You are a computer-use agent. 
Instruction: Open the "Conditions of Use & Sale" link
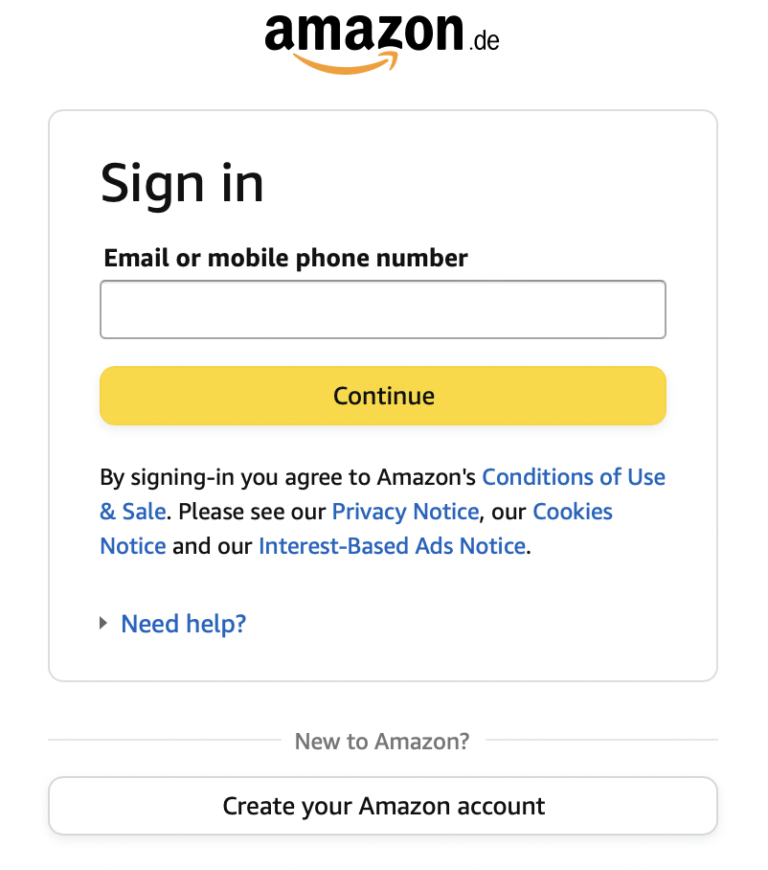tap(573, 477)
